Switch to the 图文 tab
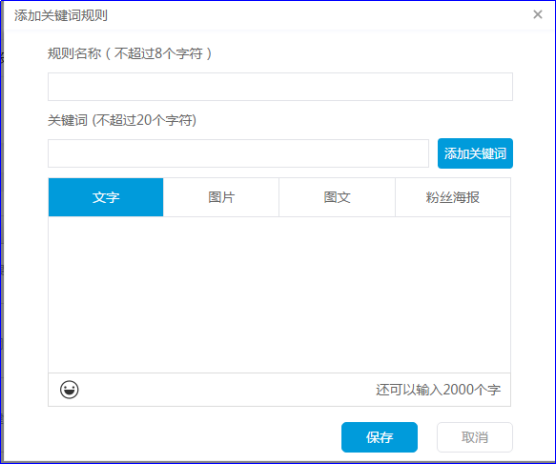556x465 pixels. 337,197
